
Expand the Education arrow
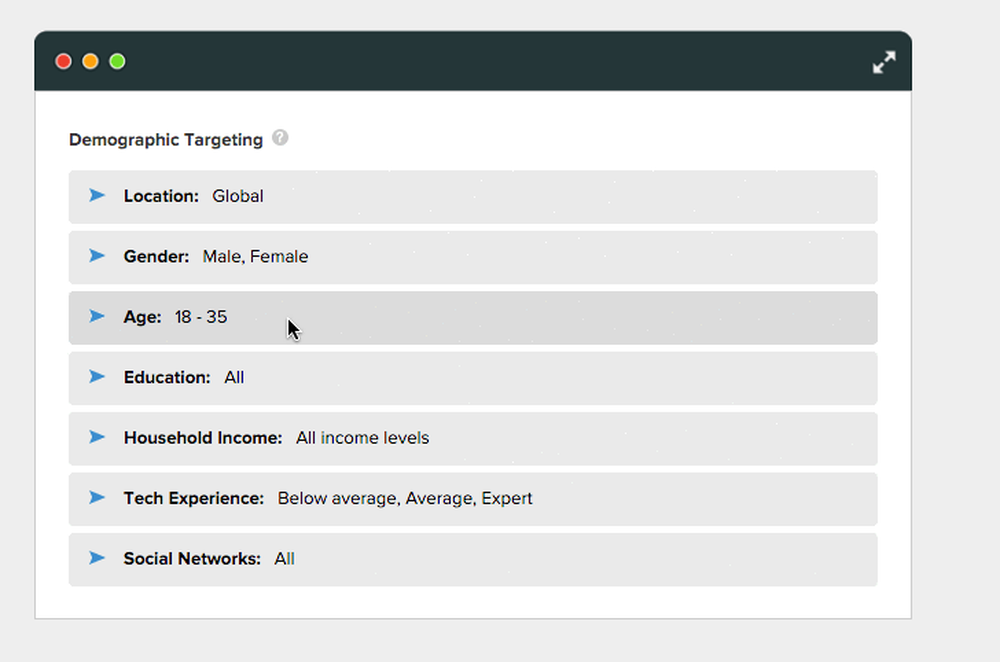97,377
